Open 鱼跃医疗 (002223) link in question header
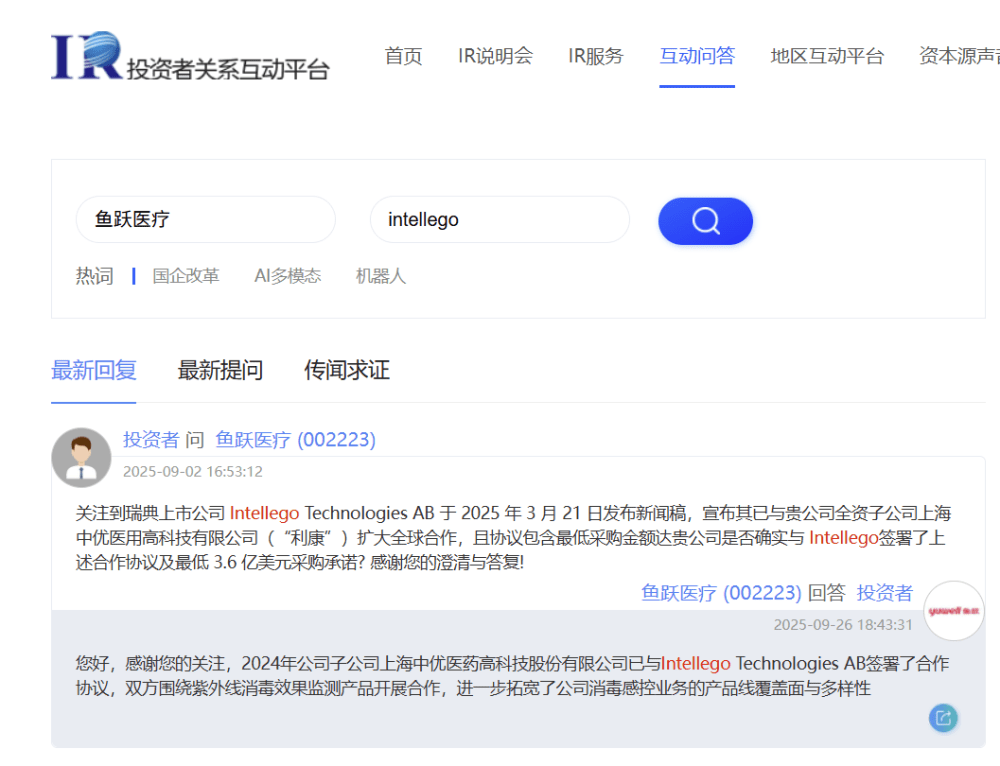Screen dimensions: 1000x766 coord(295,439)
